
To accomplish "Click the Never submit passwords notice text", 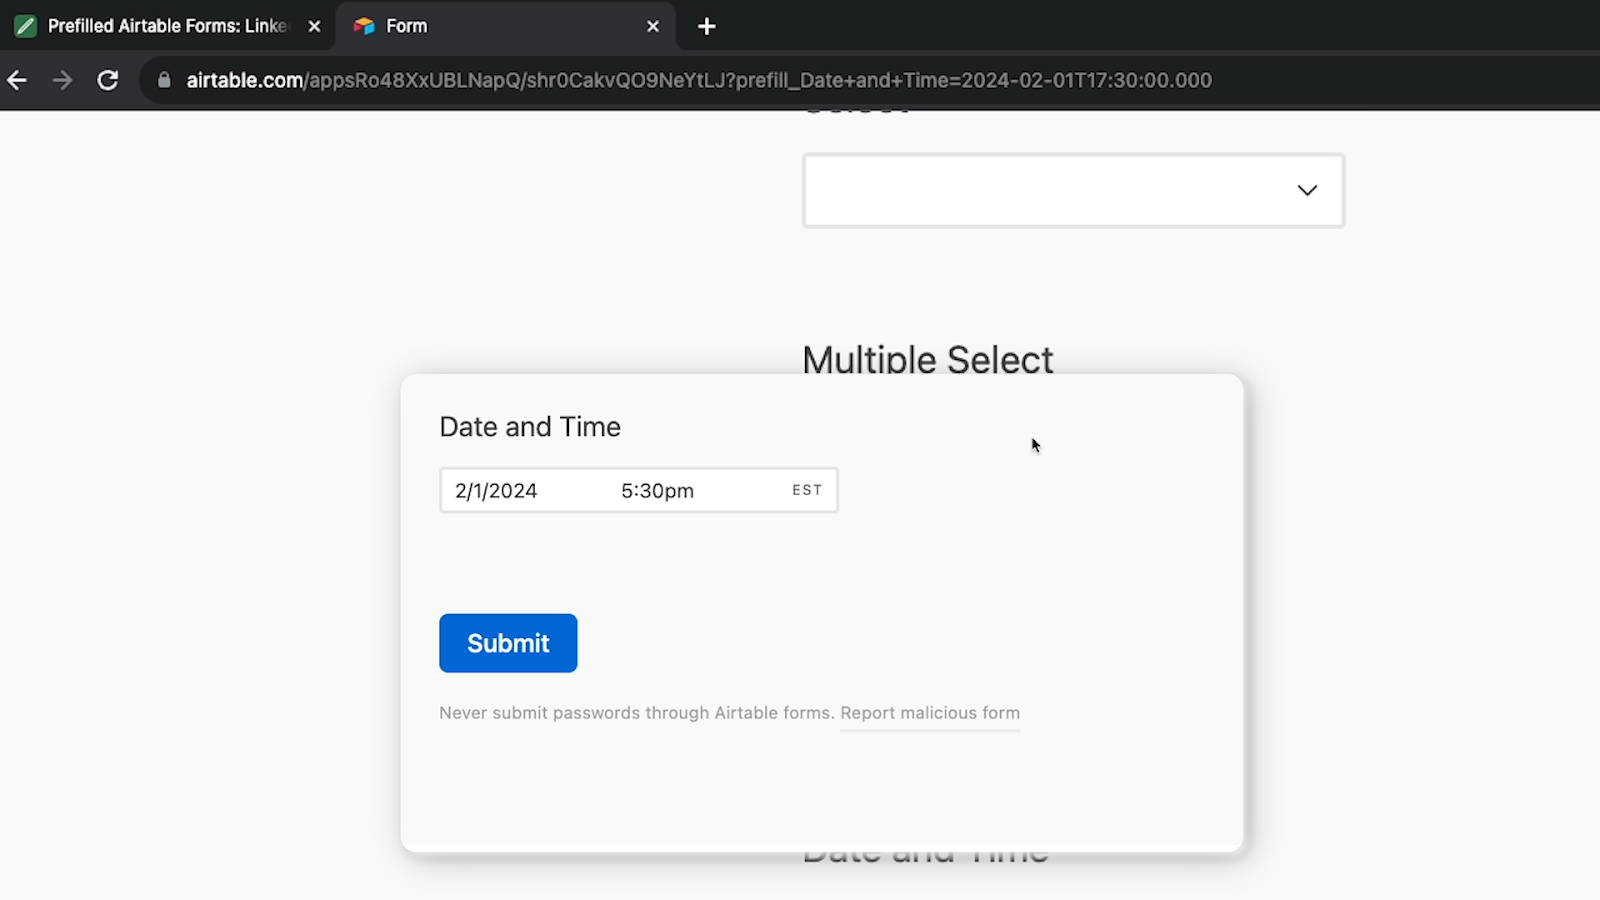I will click(x=636, y=713).
